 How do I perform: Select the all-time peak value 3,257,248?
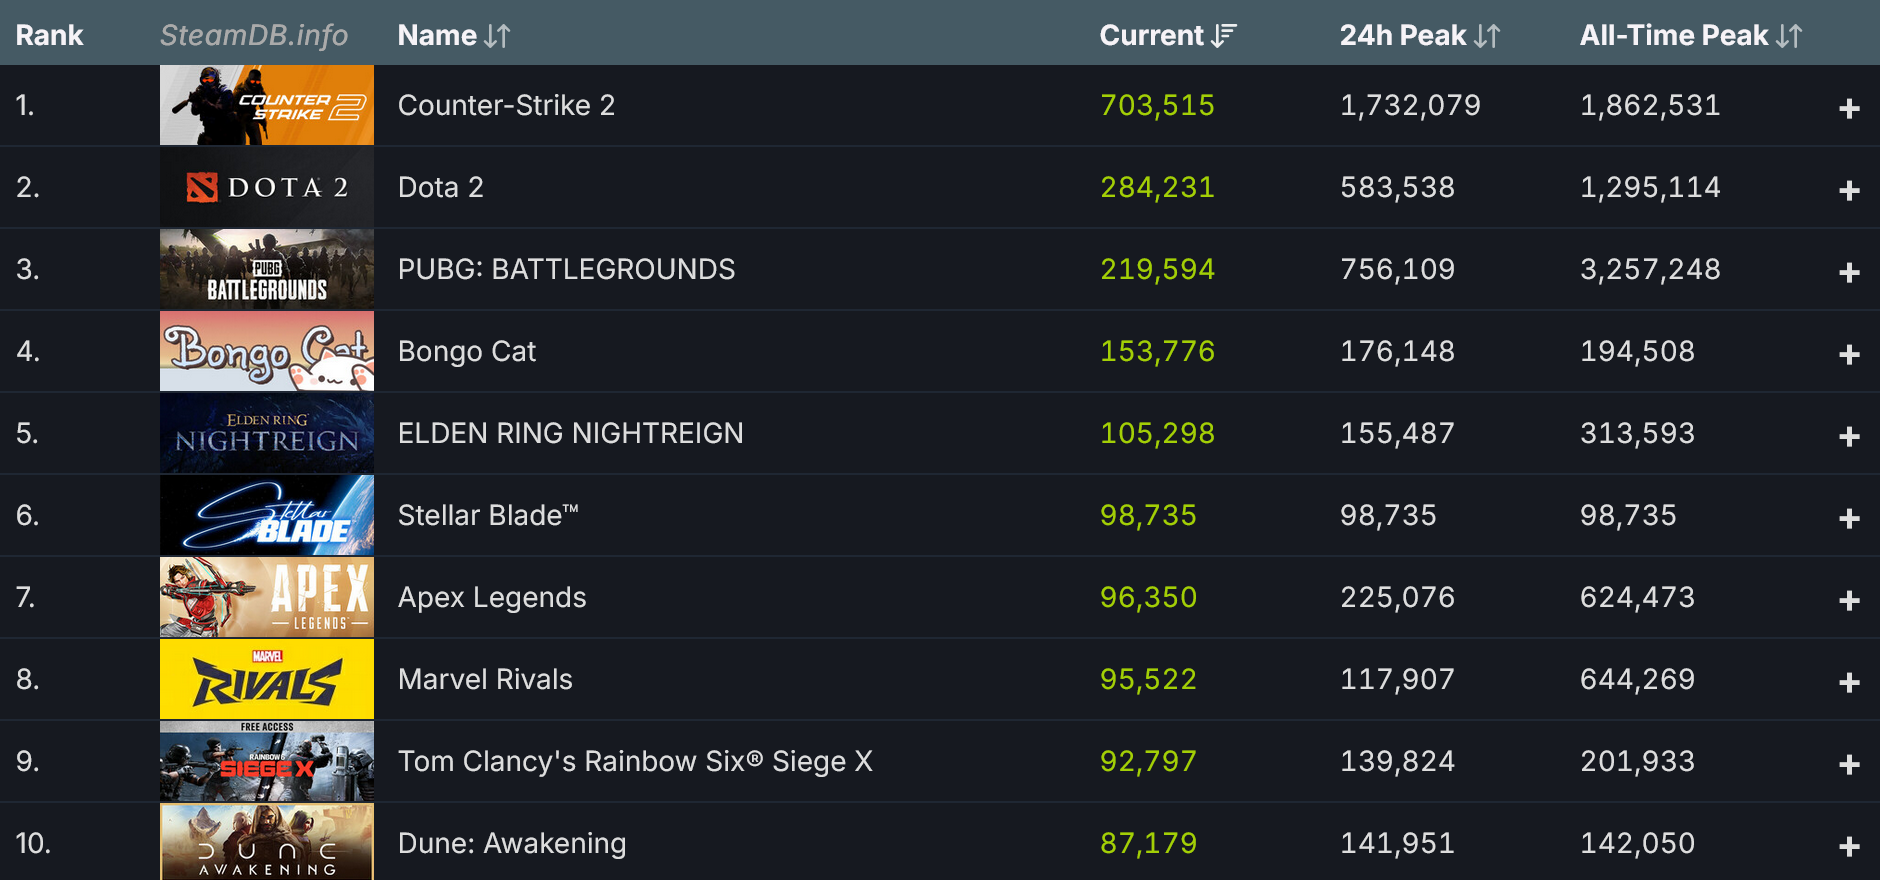pos(1650,270)
